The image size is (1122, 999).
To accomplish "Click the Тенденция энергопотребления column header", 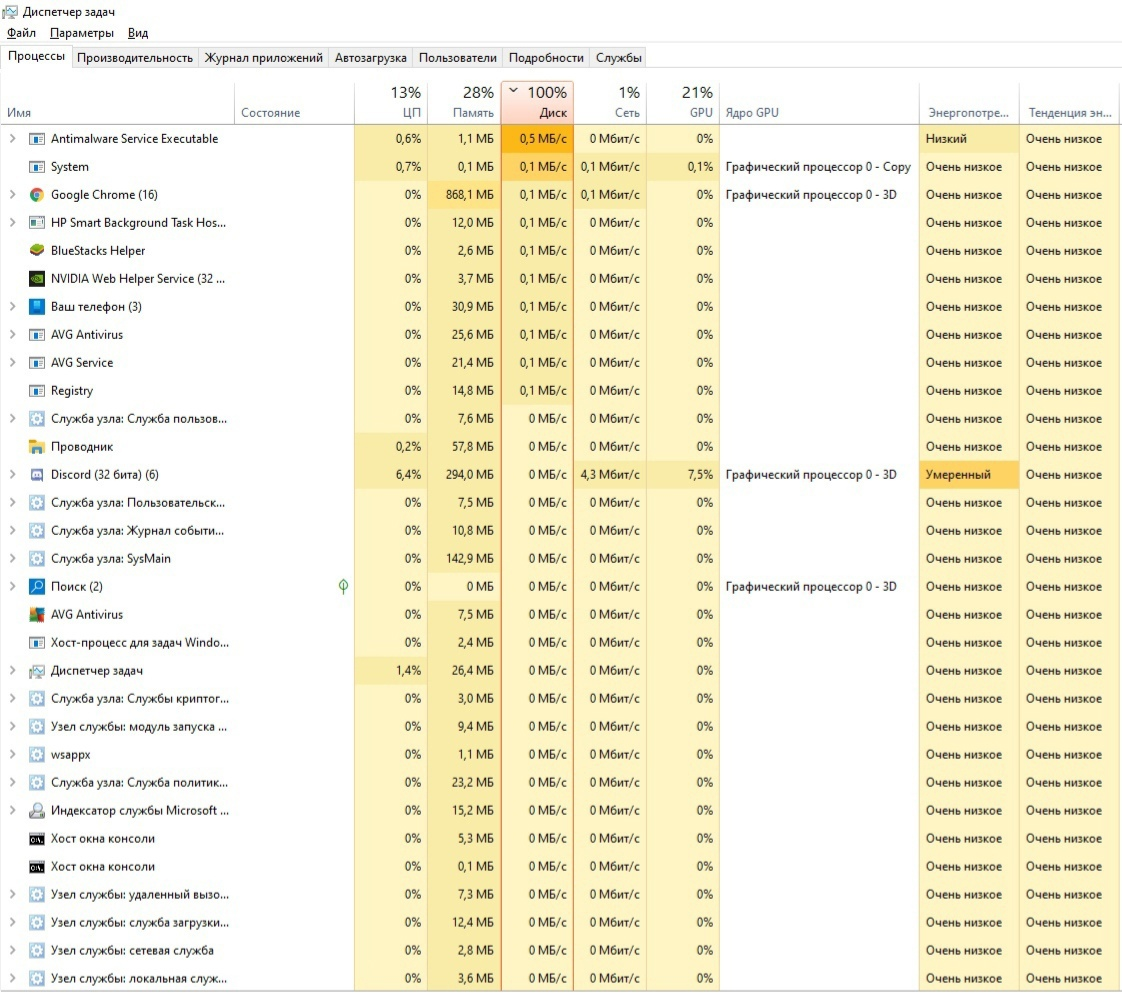I will (1070, 102).
